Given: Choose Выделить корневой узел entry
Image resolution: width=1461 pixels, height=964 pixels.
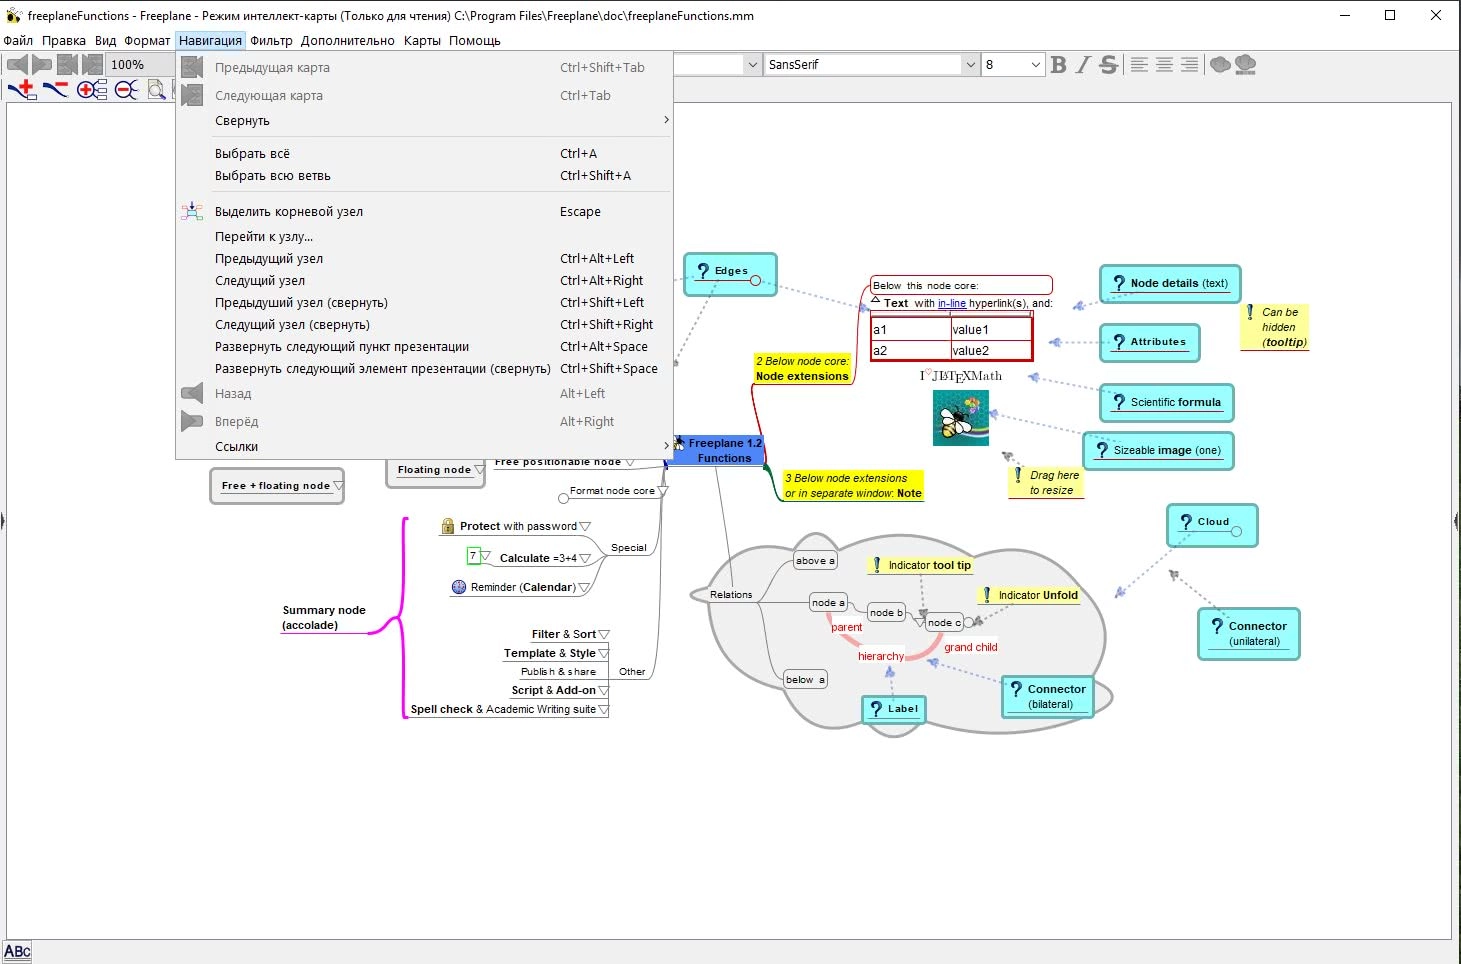Looking at the screenshot, I should point(424,212).
